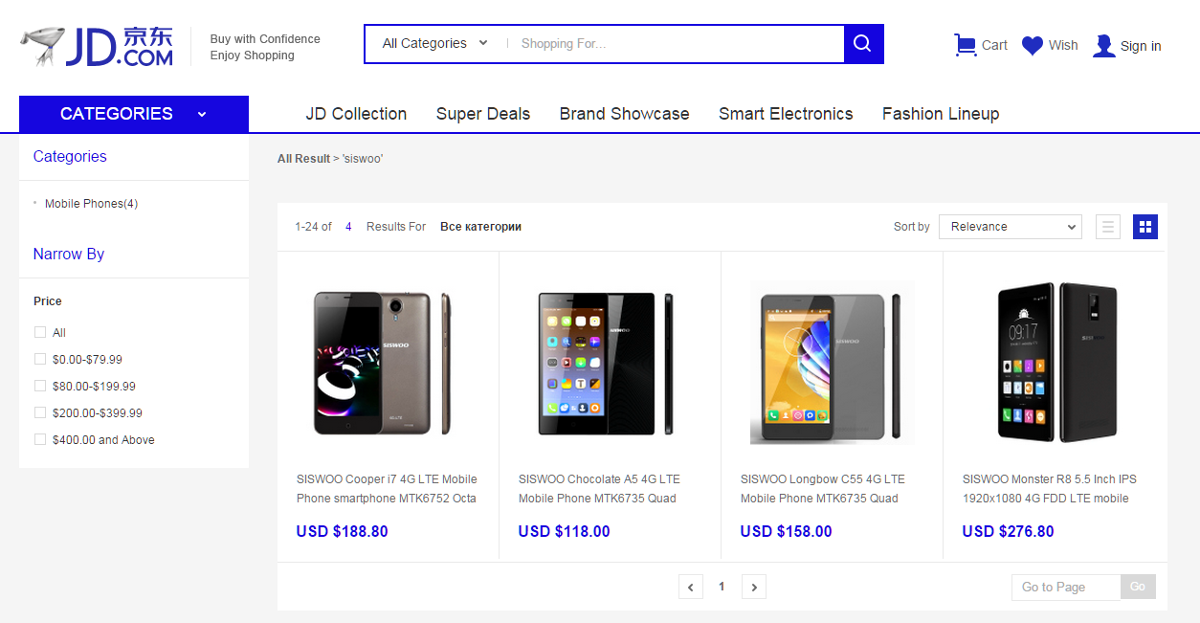This screenshot has height=623, width=1200.
Task: Click the magnifier search button
Action: click(864, 44)
